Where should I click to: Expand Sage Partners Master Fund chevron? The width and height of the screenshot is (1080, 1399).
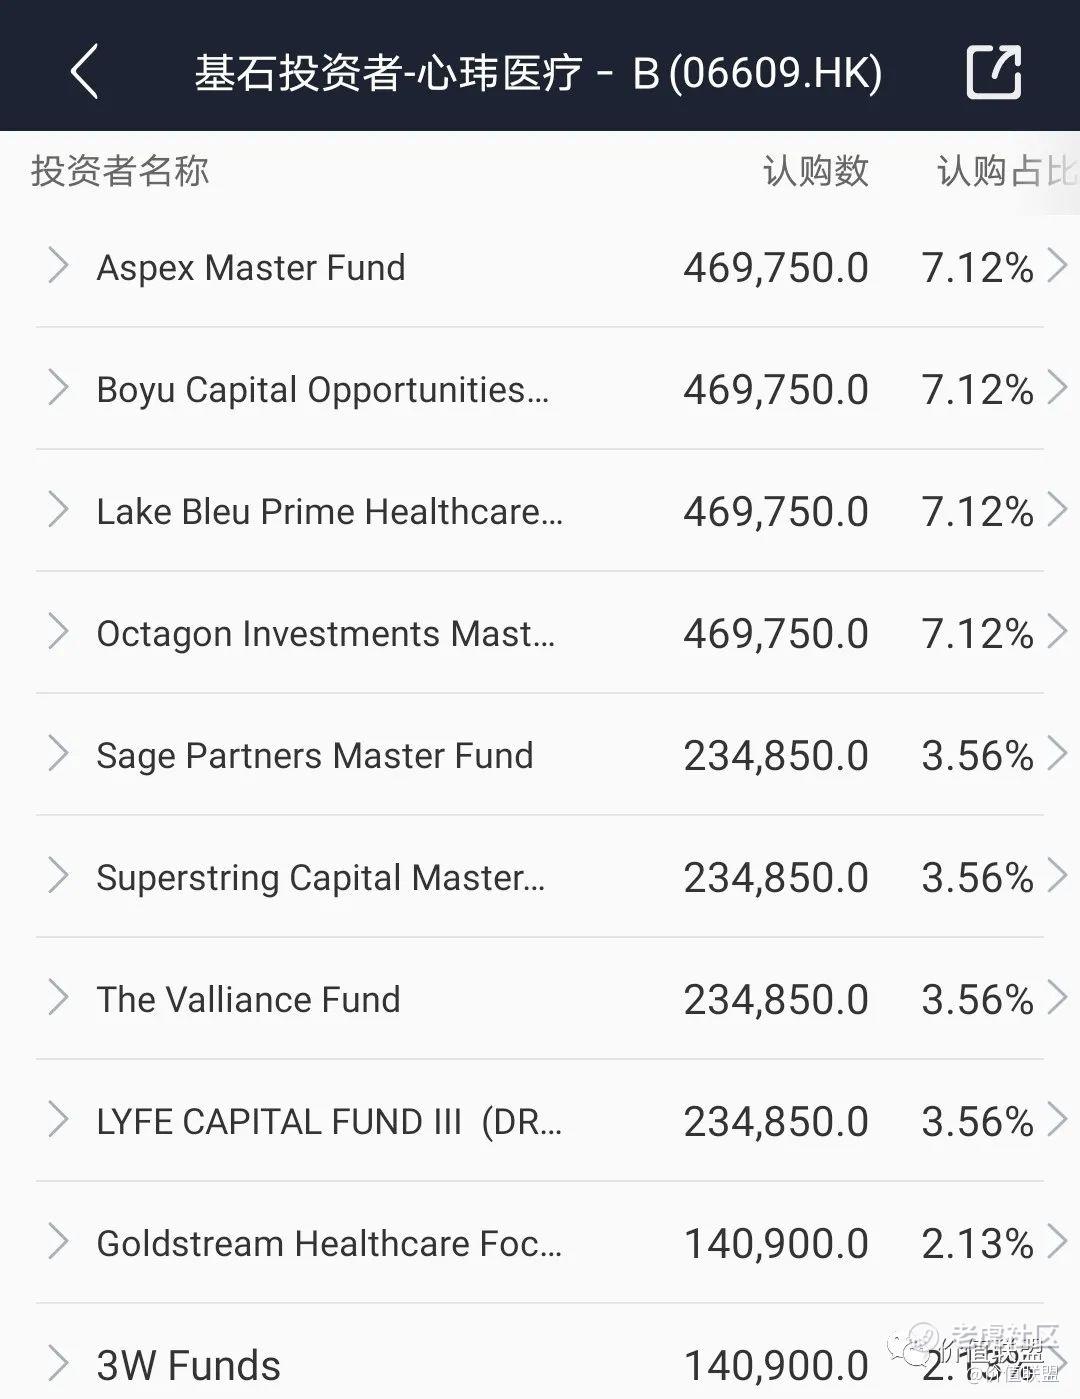tap(58, 754)
